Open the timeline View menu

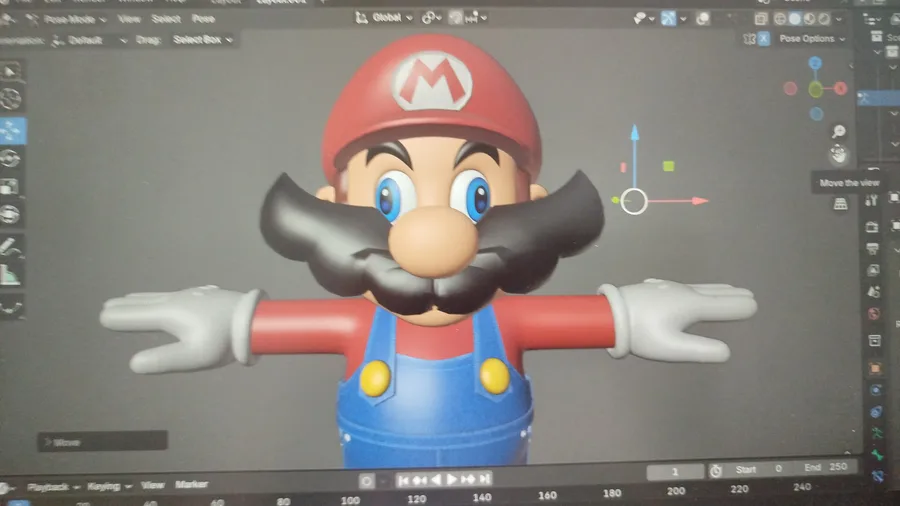[152, 485]
